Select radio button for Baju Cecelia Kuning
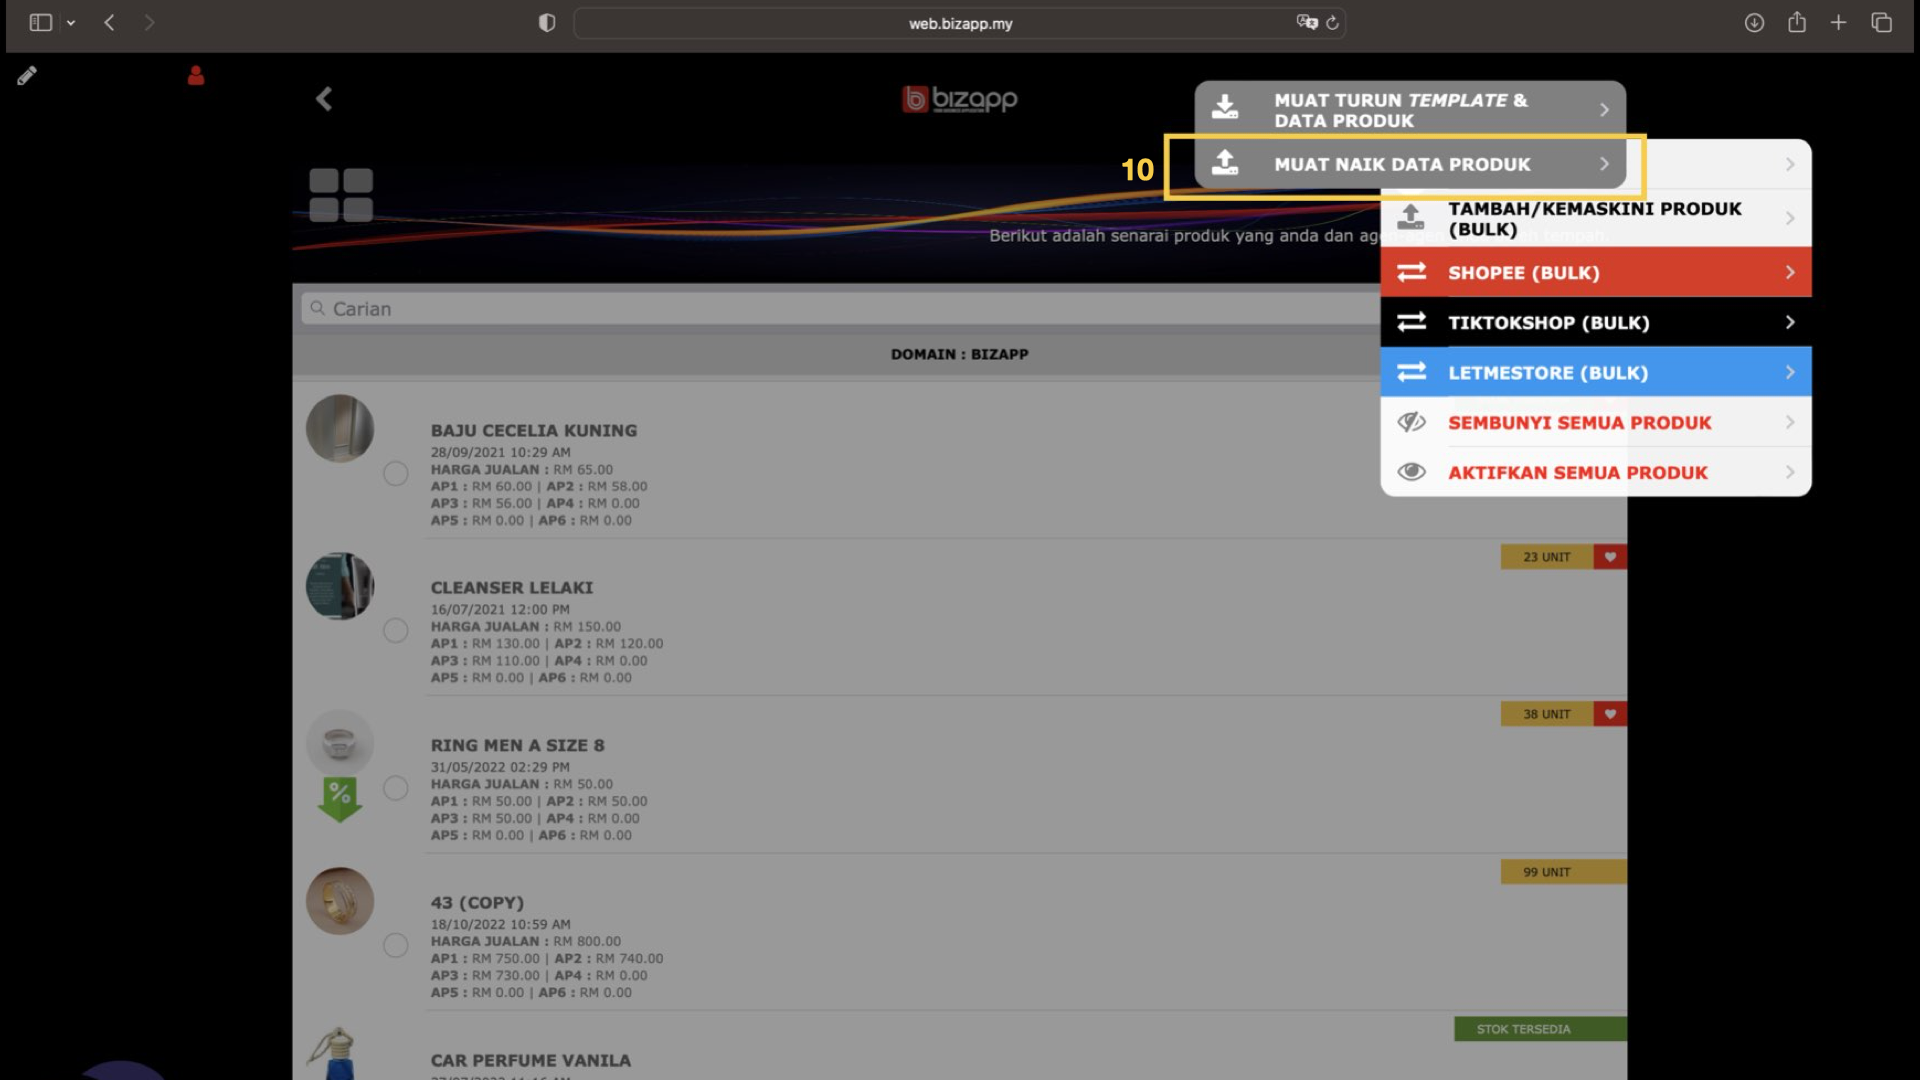 click(396, 473)
